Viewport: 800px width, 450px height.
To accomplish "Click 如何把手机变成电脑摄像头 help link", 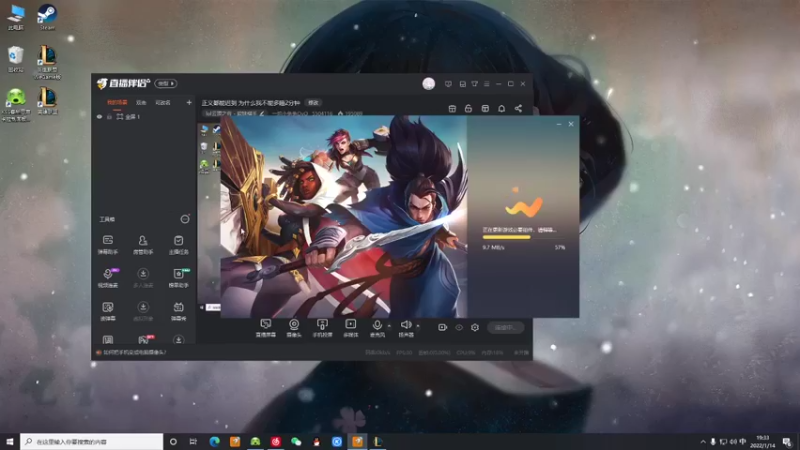I will point(135,352).
